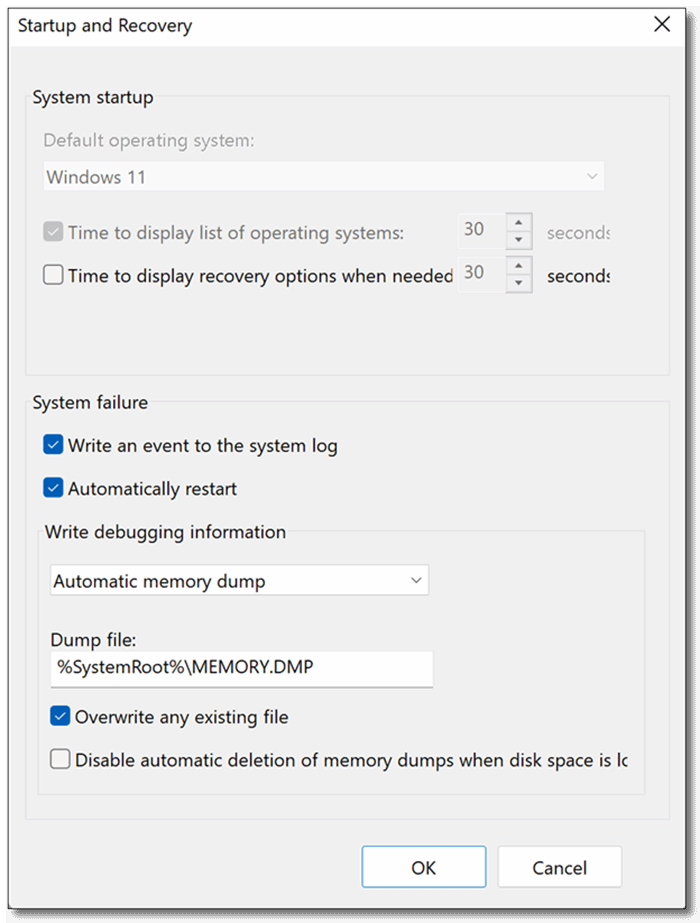Click down arrow for recovery options seconds
This screenshot has width=700, height=923.
tap(519, 284)
